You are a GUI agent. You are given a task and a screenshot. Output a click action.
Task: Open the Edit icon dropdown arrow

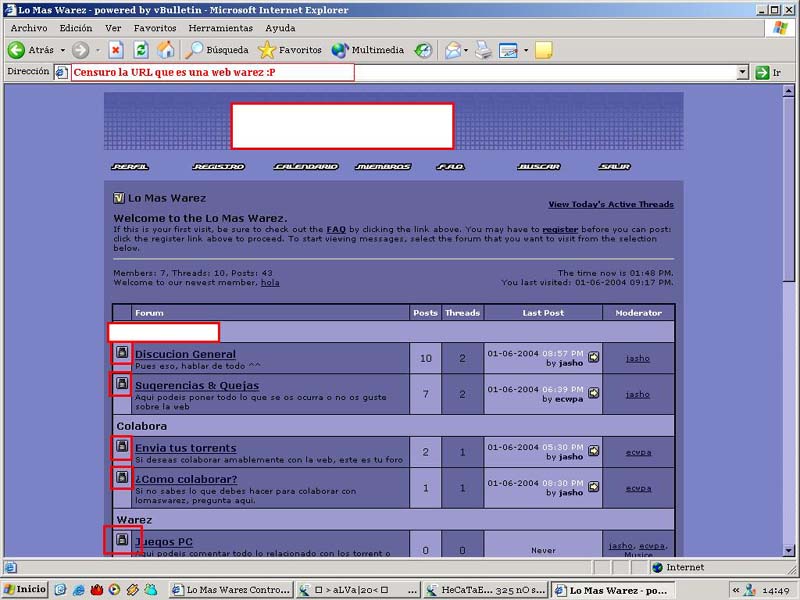click(526, 50)
